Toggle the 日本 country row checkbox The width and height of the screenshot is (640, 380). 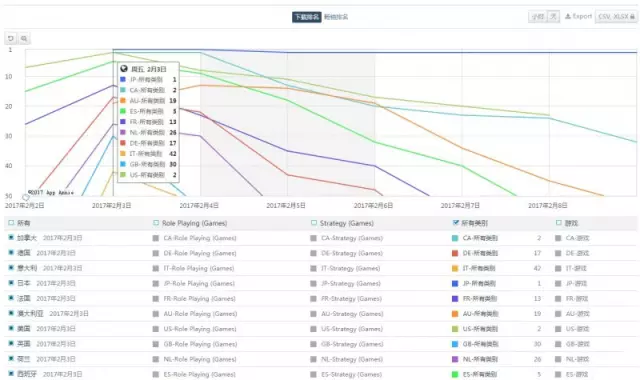(x=11, y=283)
